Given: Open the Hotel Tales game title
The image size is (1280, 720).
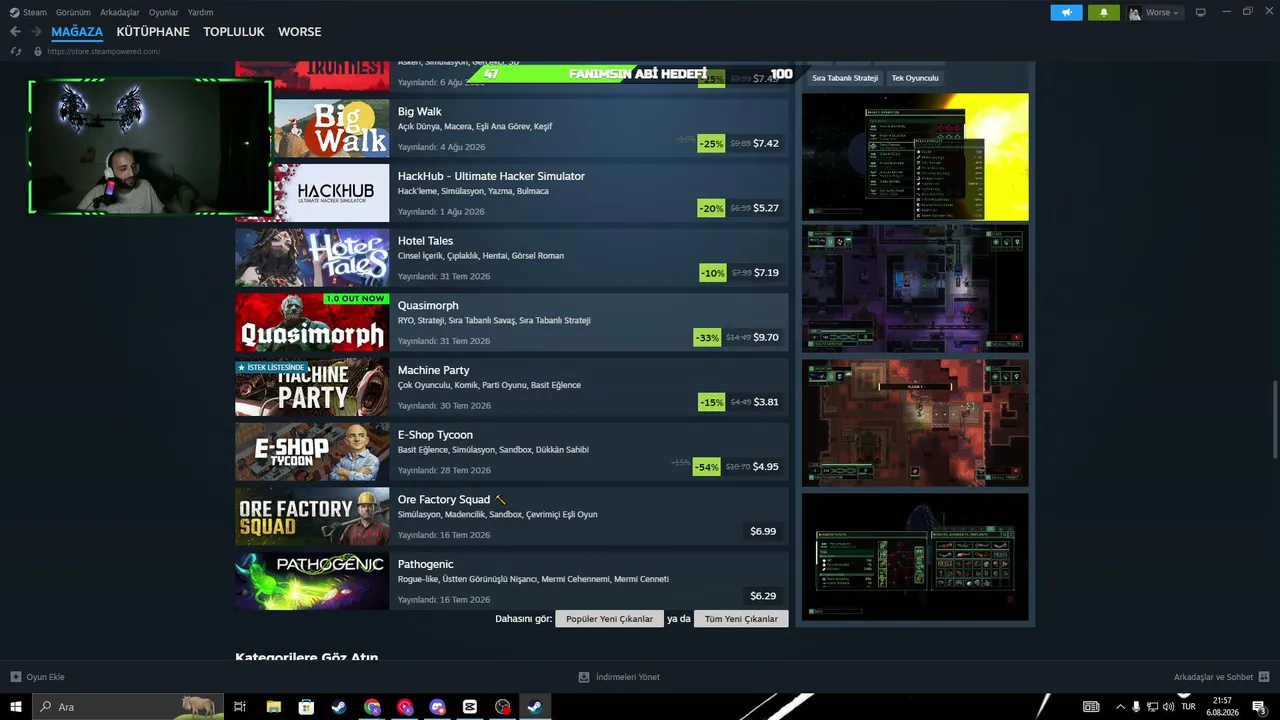Looking at the screenshot, I should 425,241.
